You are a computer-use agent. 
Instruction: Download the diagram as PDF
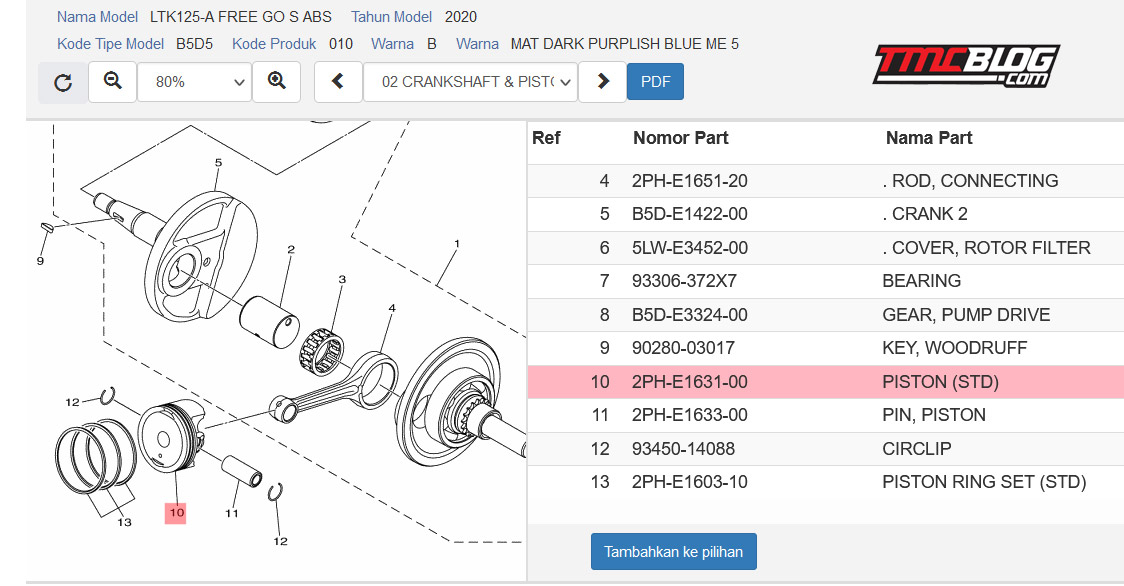(655, 82)
